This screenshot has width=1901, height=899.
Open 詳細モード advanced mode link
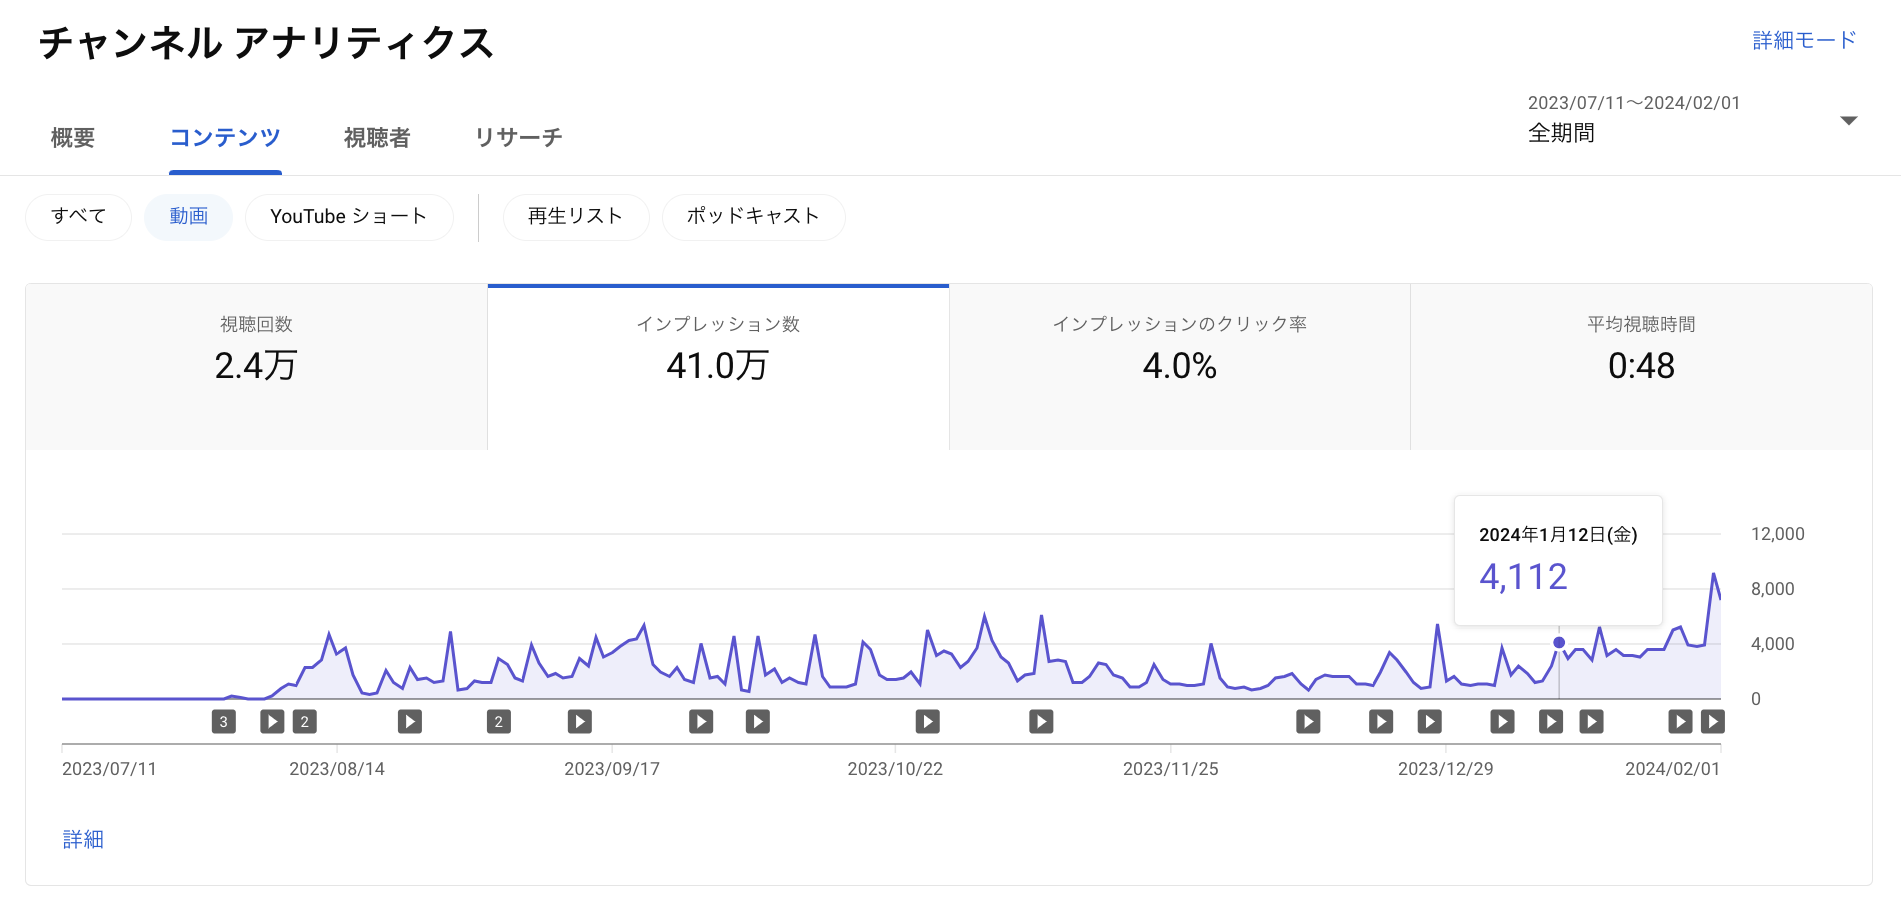coord(1805,40)
